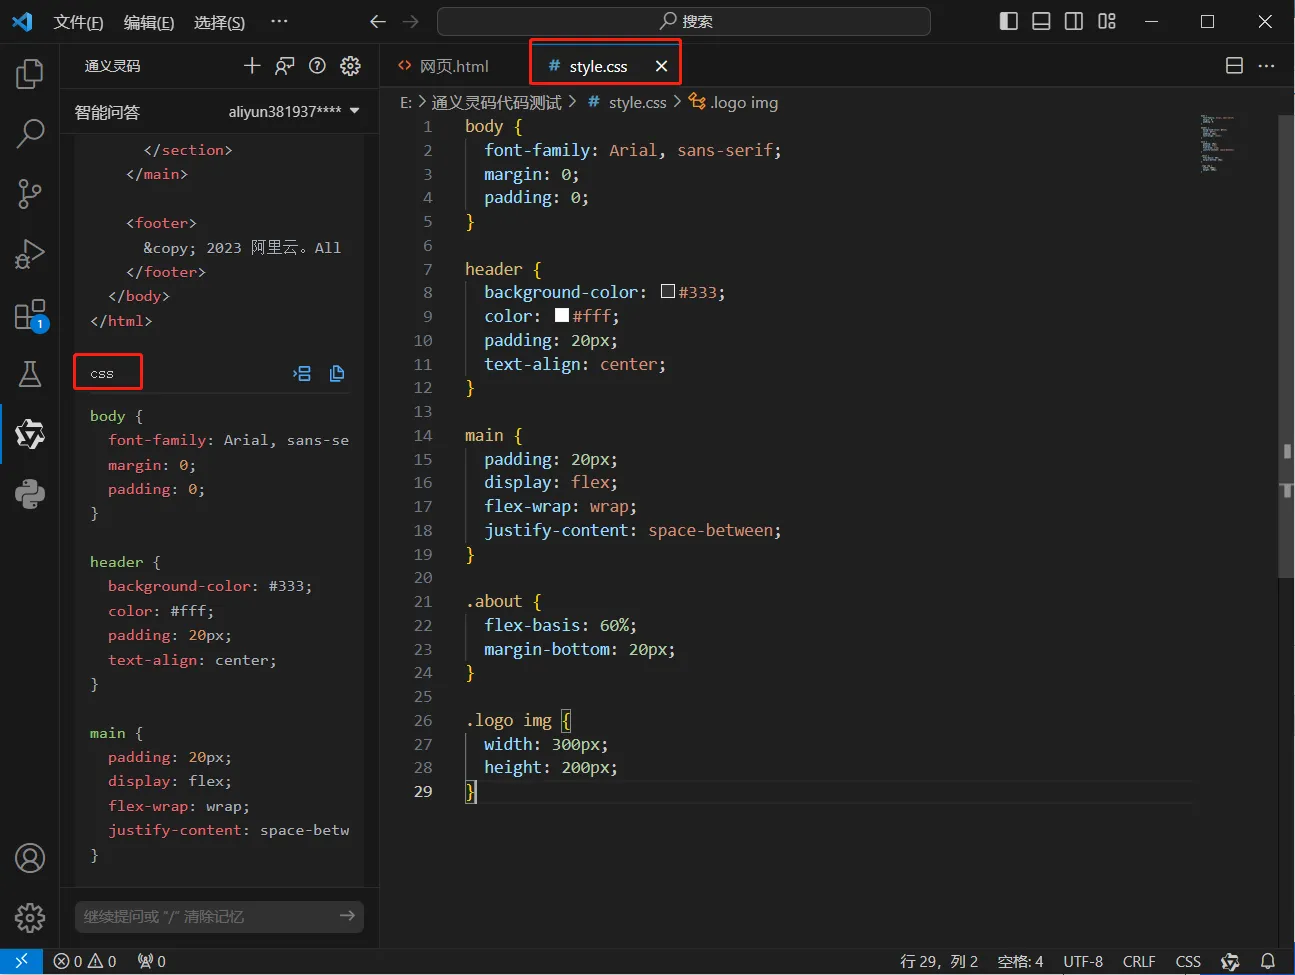
Task: Open the 编辑(E) menu
Action: [x=149, y=22]
